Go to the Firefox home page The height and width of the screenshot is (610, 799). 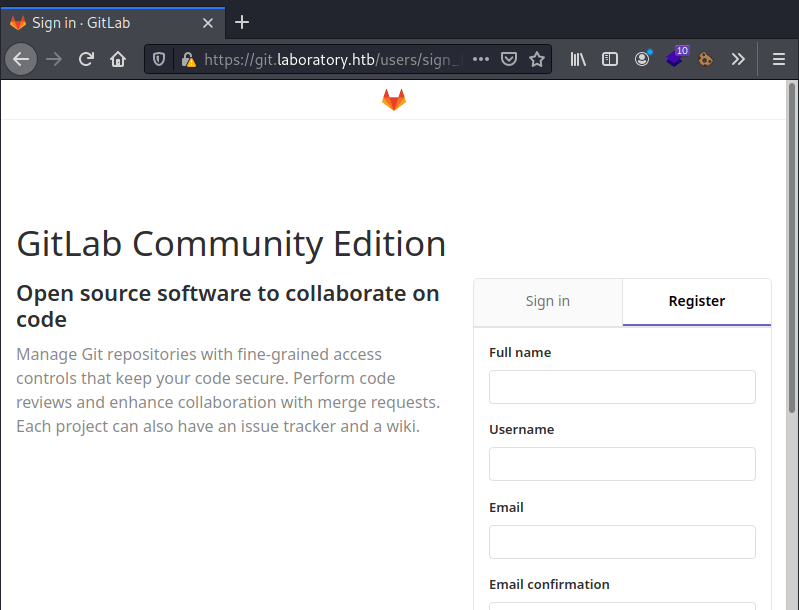point(118,60)
